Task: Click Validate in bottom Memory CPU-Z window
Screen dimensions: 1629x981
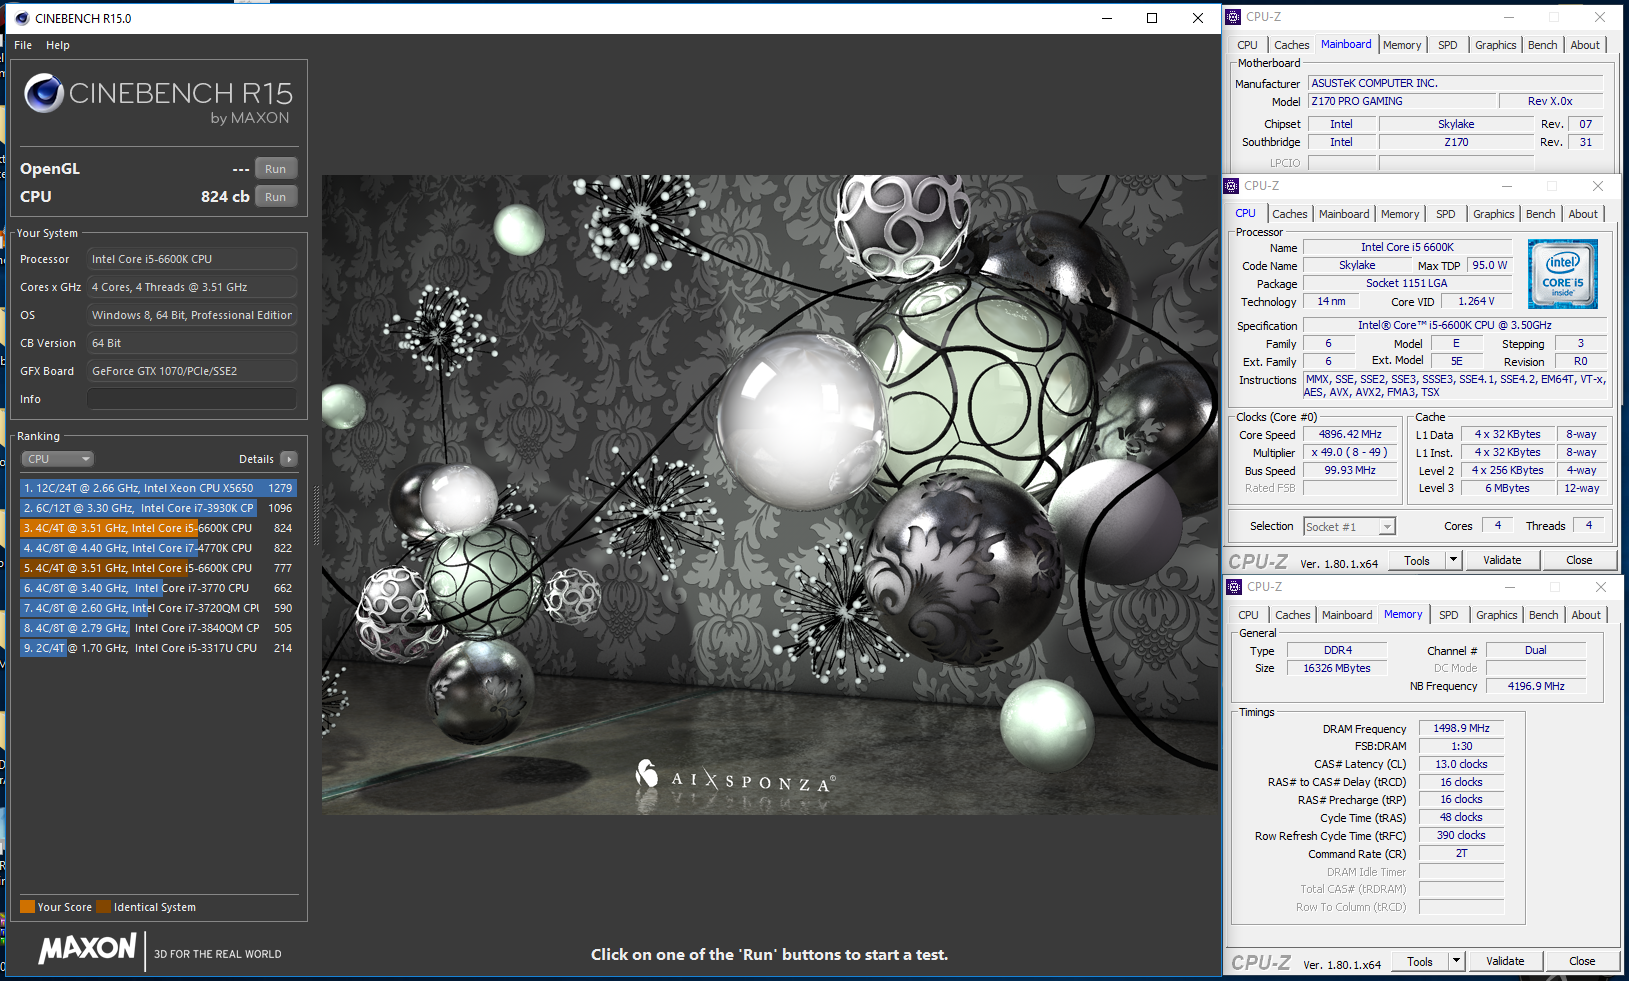Action: [1505, 961]
